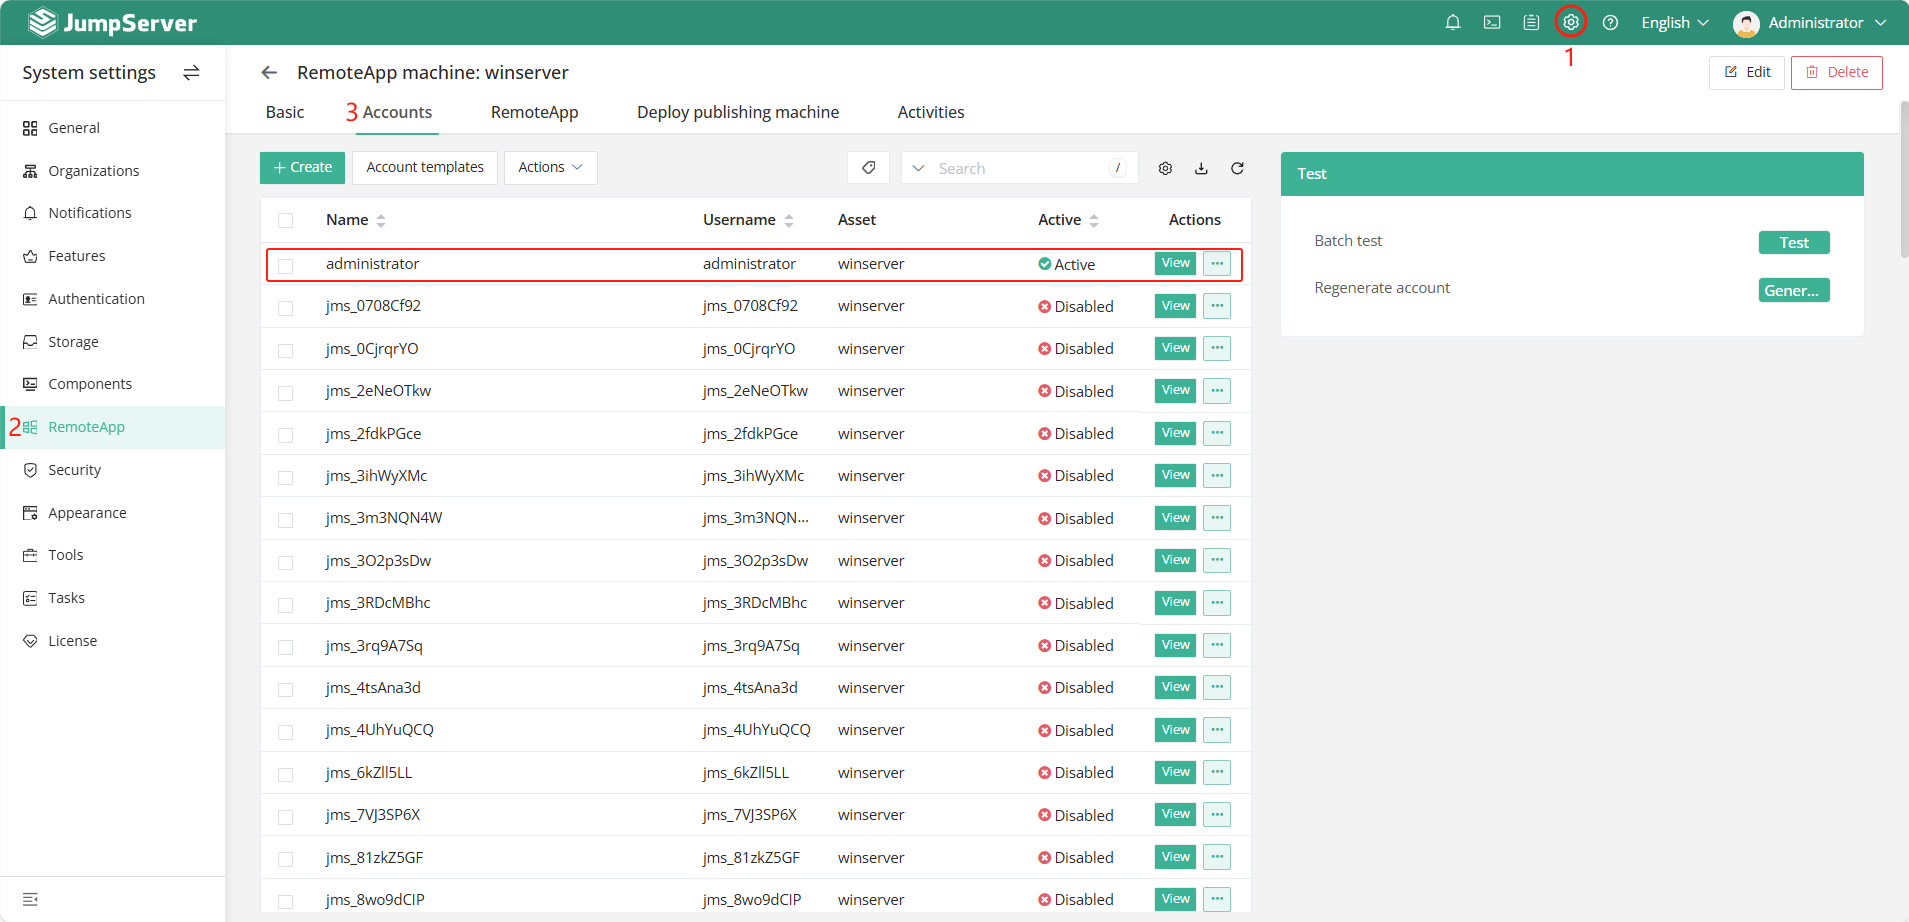Open Authentication in the sidebar
The width and height of the screenshot is (1909, 922).
click(x=113, y=299)
